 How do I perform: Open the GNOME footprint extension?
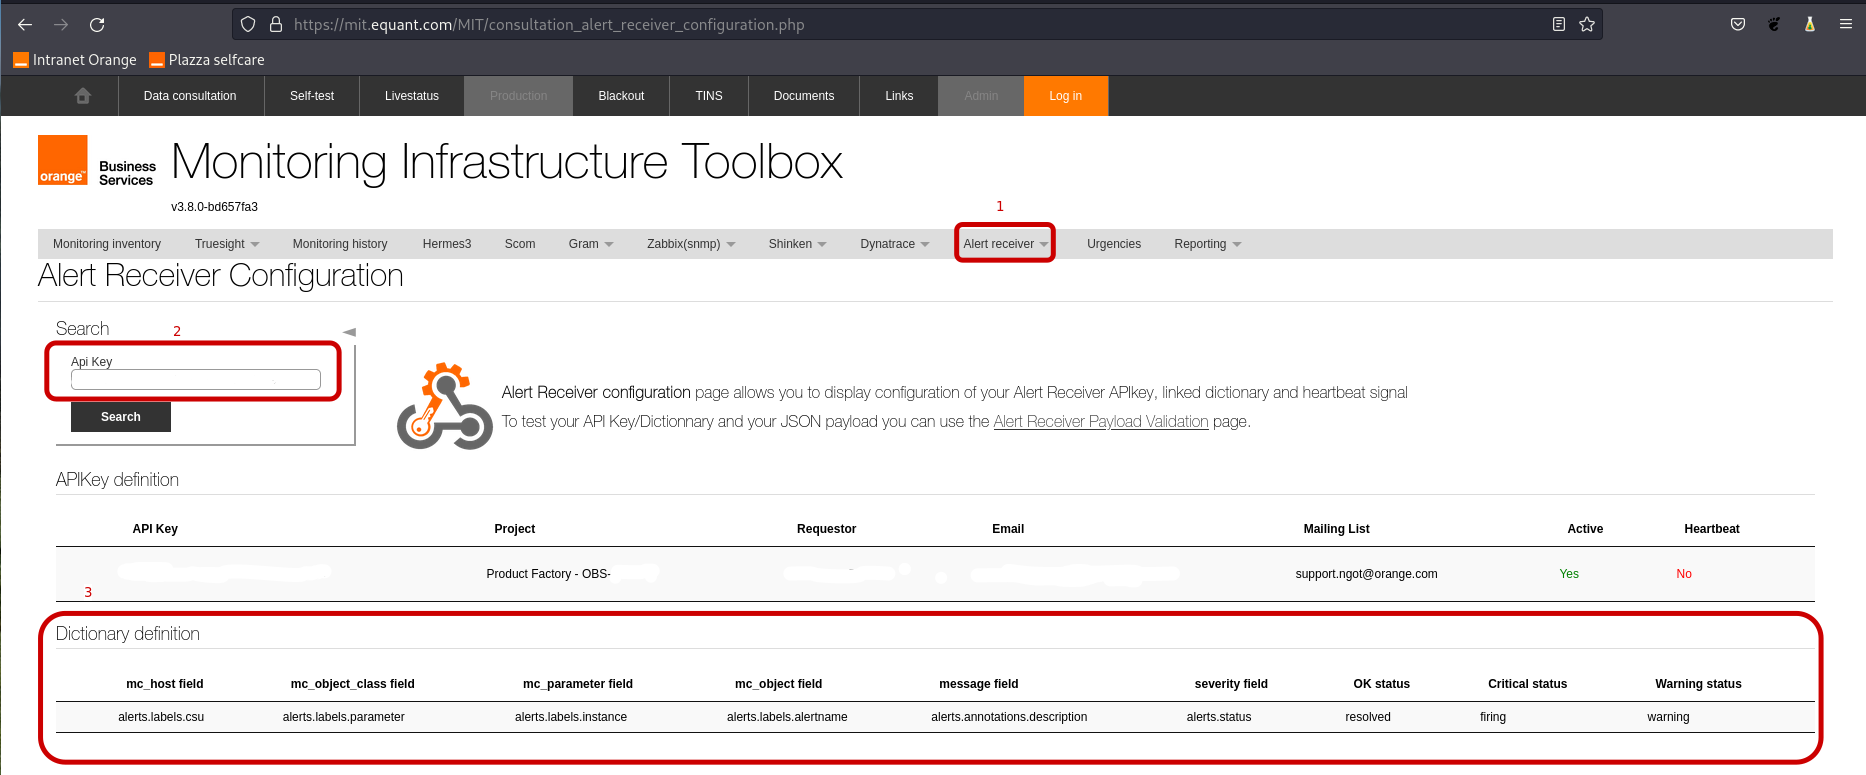(x=1774, y=24)
